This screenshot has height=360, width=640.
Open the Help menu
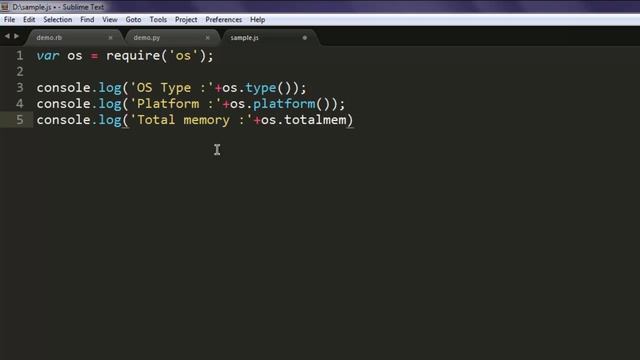pyautogui.click(x=258, y=20)
